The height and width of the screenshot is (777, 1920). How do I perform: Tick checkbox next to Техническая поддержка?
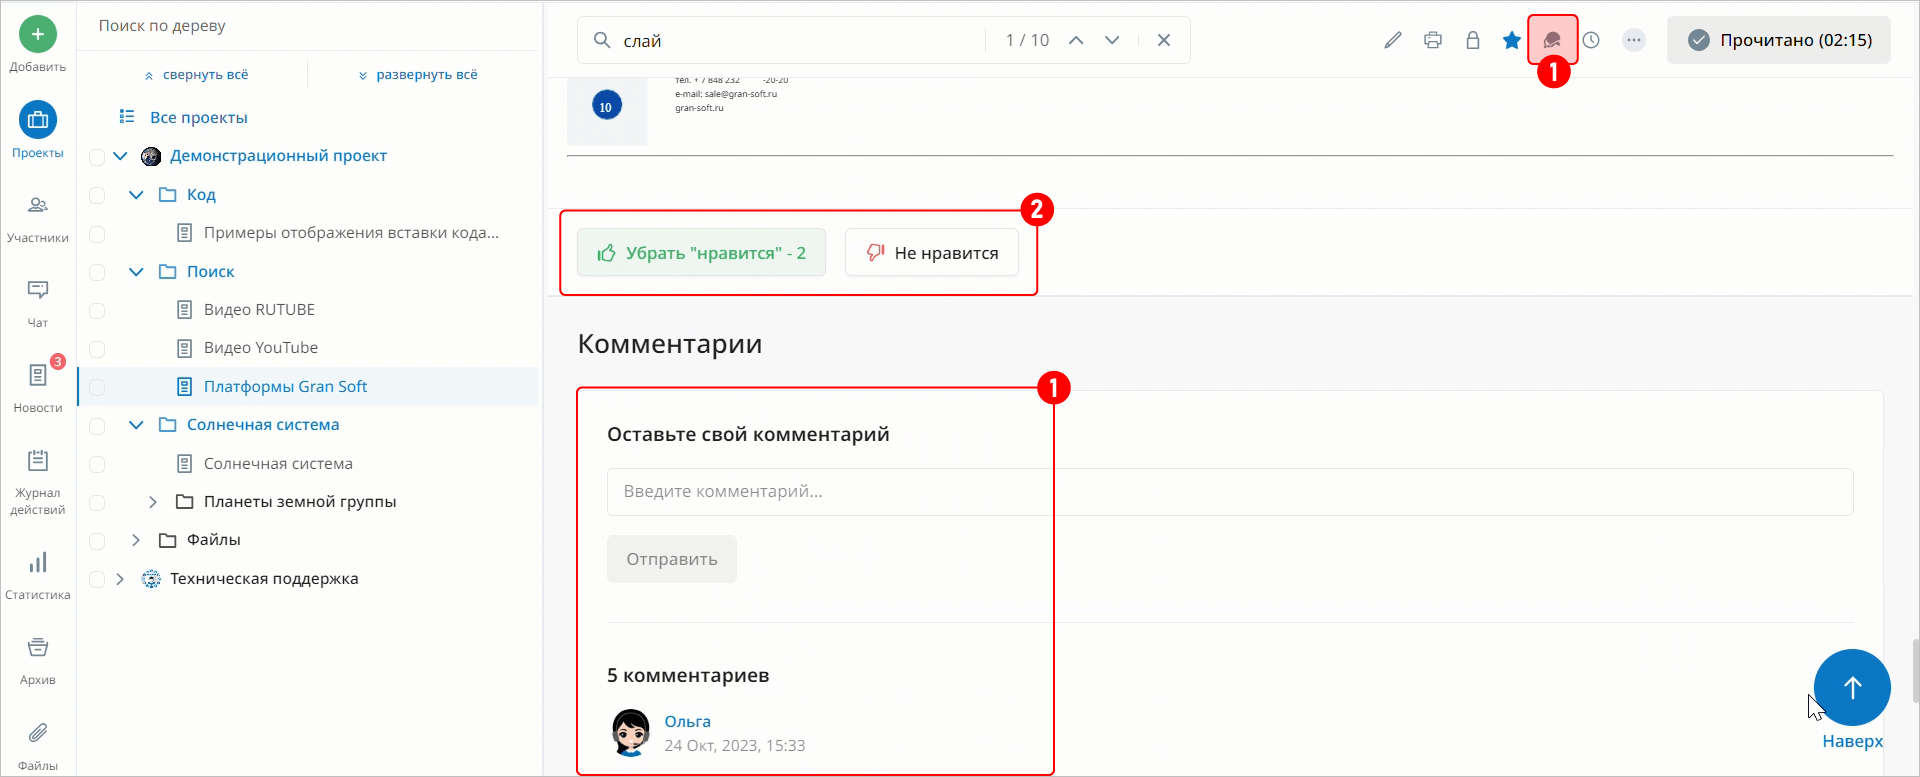pyautogui.click(x=97, y=579)
